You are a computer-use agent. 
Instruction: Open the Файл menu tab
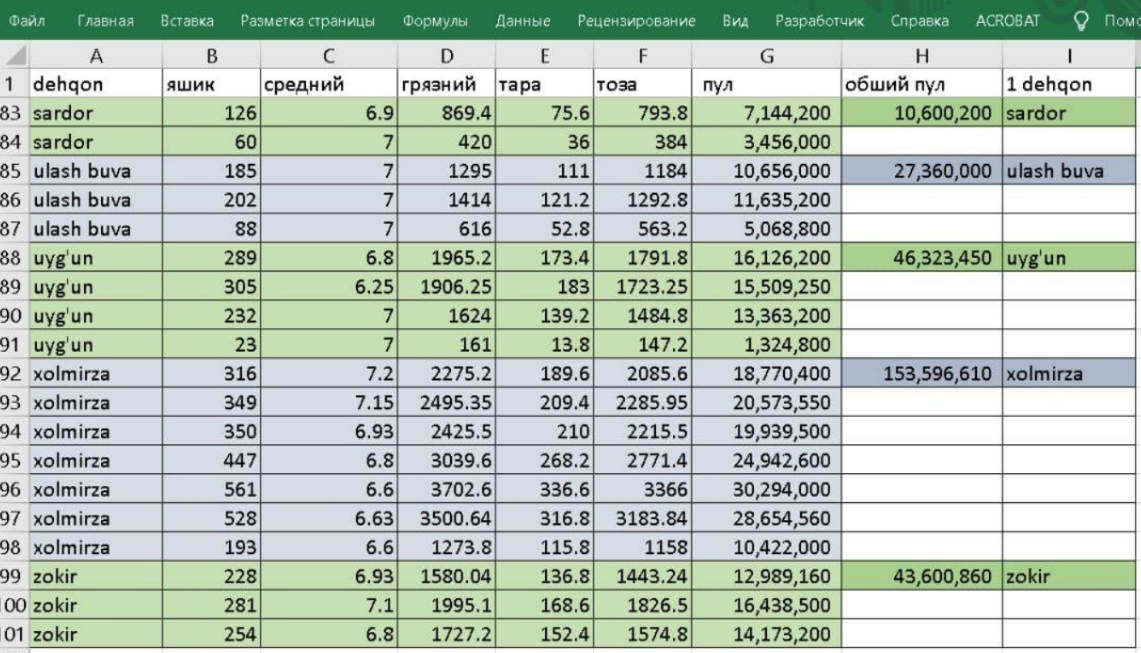[x=27, y=20]
